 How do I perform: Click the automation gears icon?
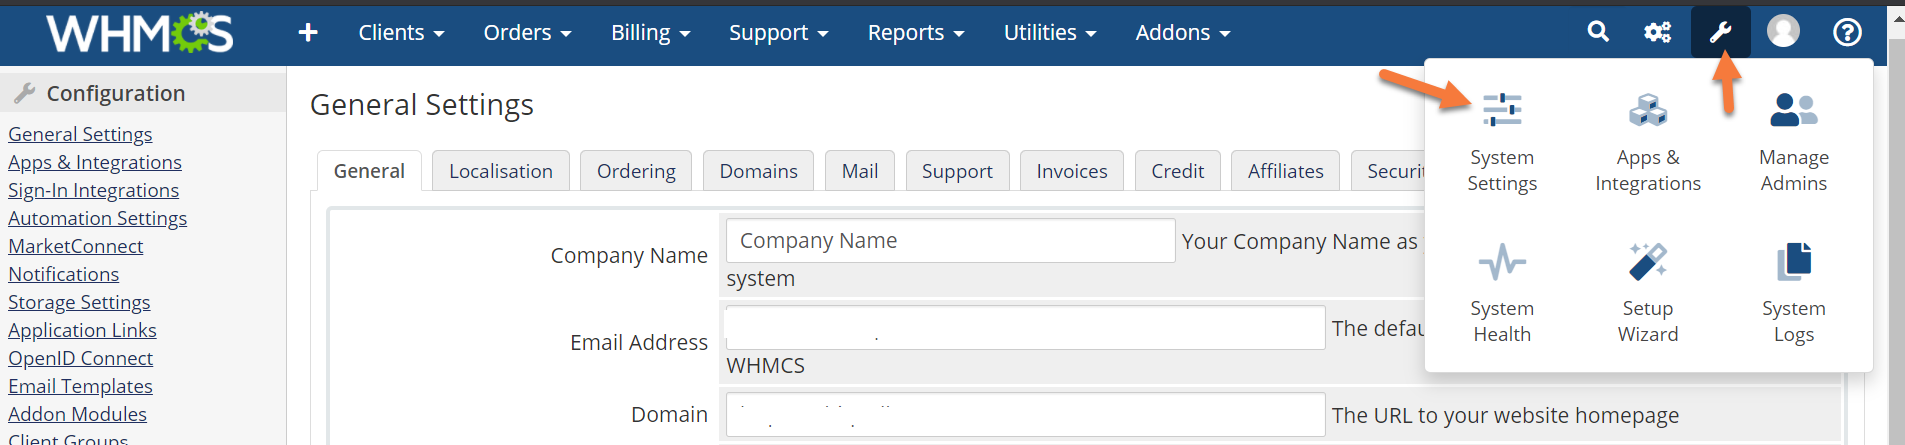click(x=1657, y=32)
